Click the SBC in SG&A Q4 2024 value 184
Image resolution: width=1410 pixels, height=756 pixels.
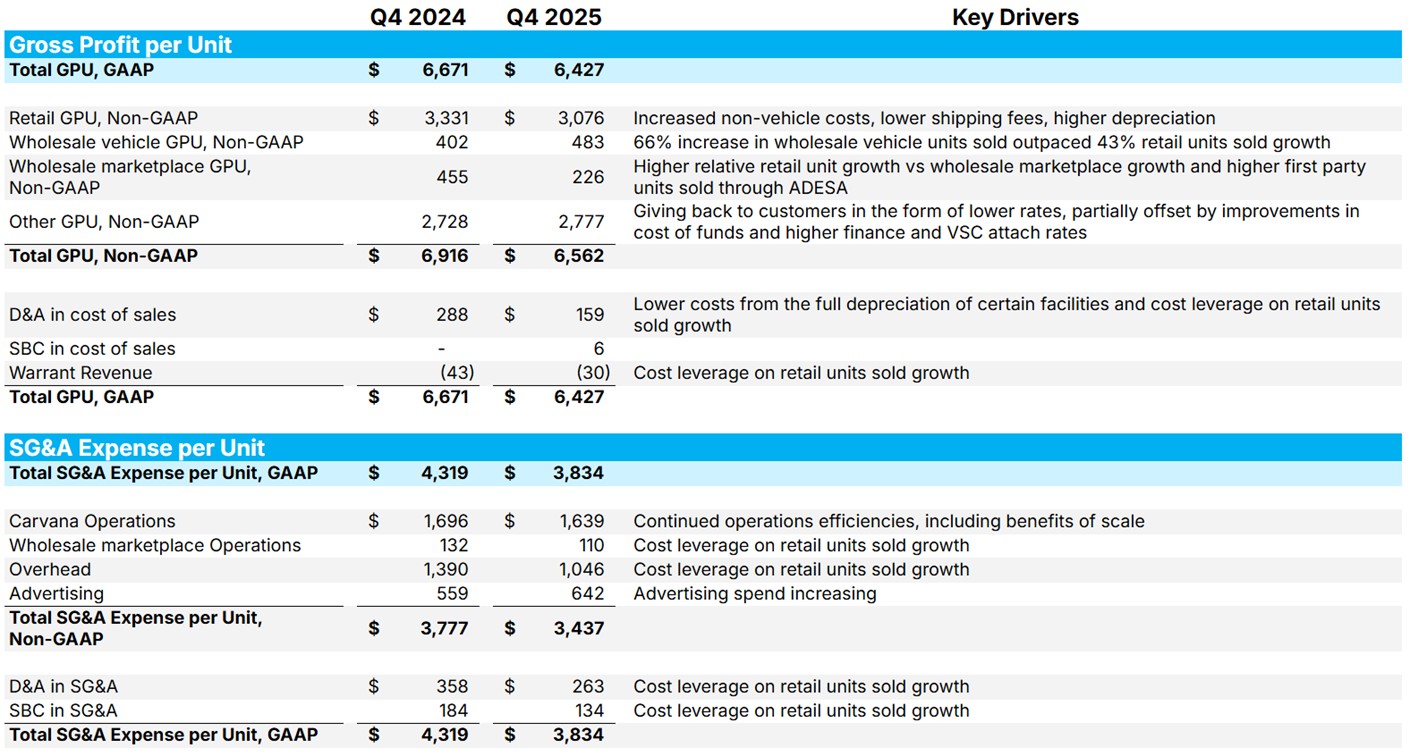click(451, 711)
